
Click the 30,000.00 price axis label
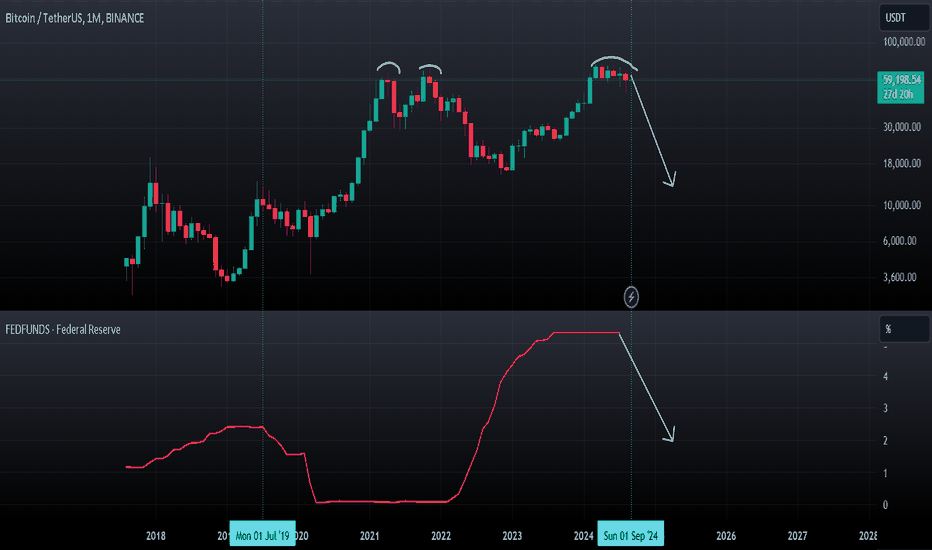902,127
